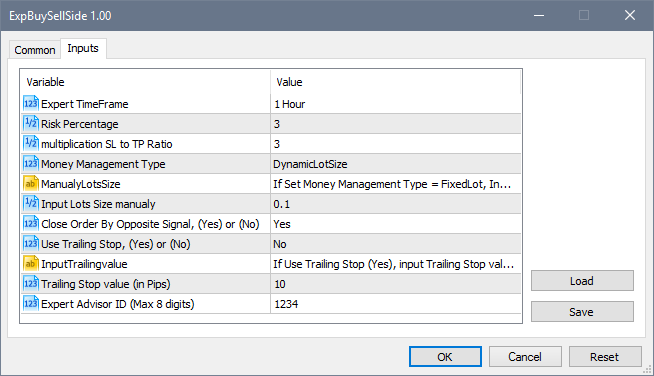This screenshot has height=376, width=654.
Task: Select the Inputs tab
Action: click(x=83, y=48)
